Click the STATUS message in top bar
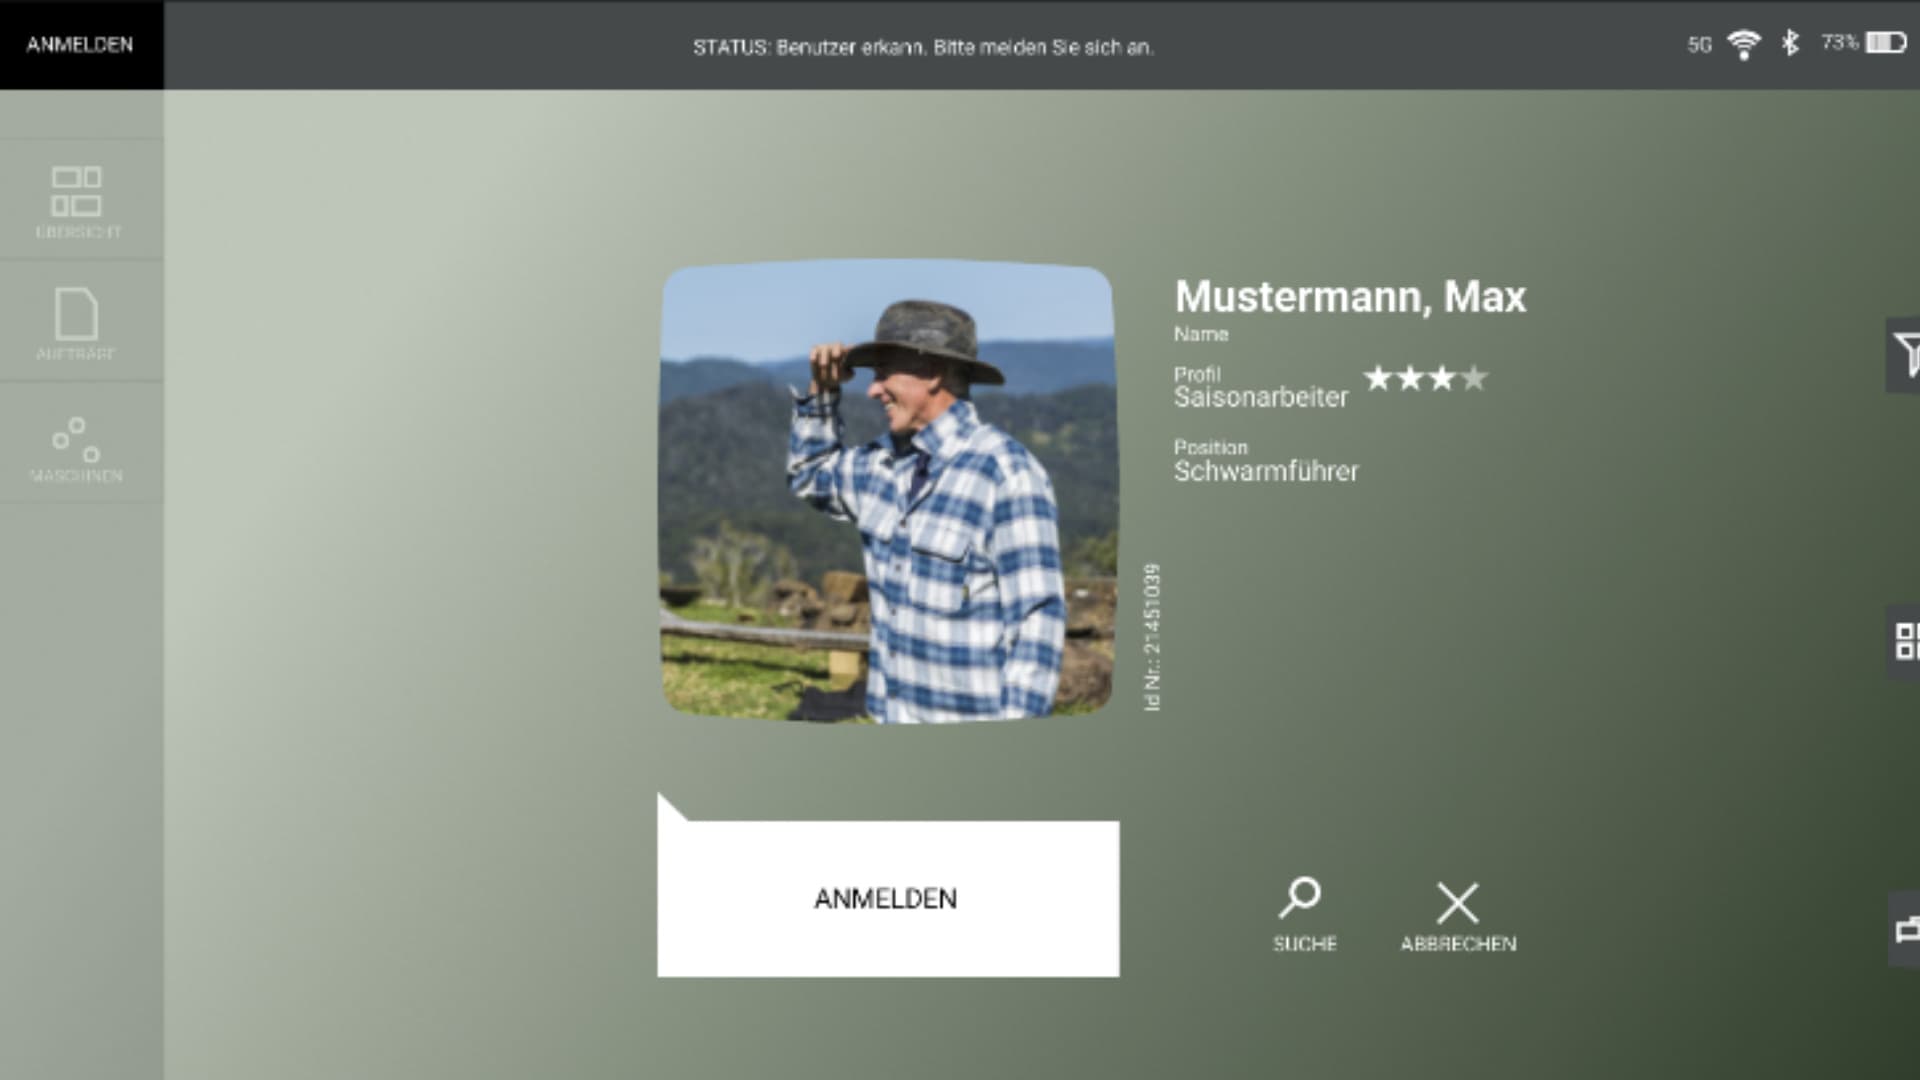Image resolution: width=1920 pixels, height=1080 pixels. click(923, 47)
